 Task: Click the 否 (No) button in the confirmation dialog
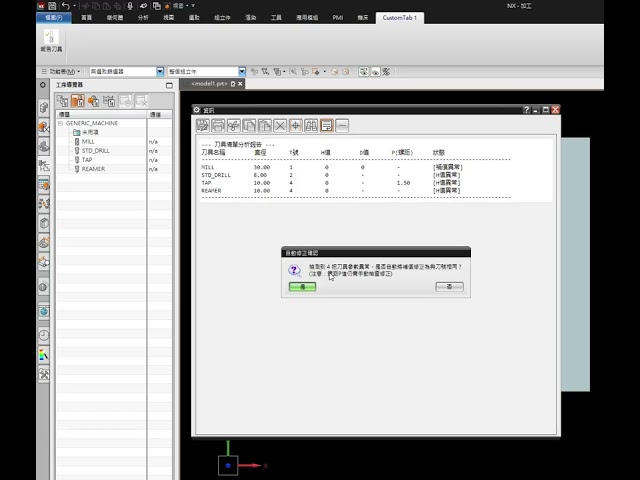pyautogui.click(x=449, y=287)
